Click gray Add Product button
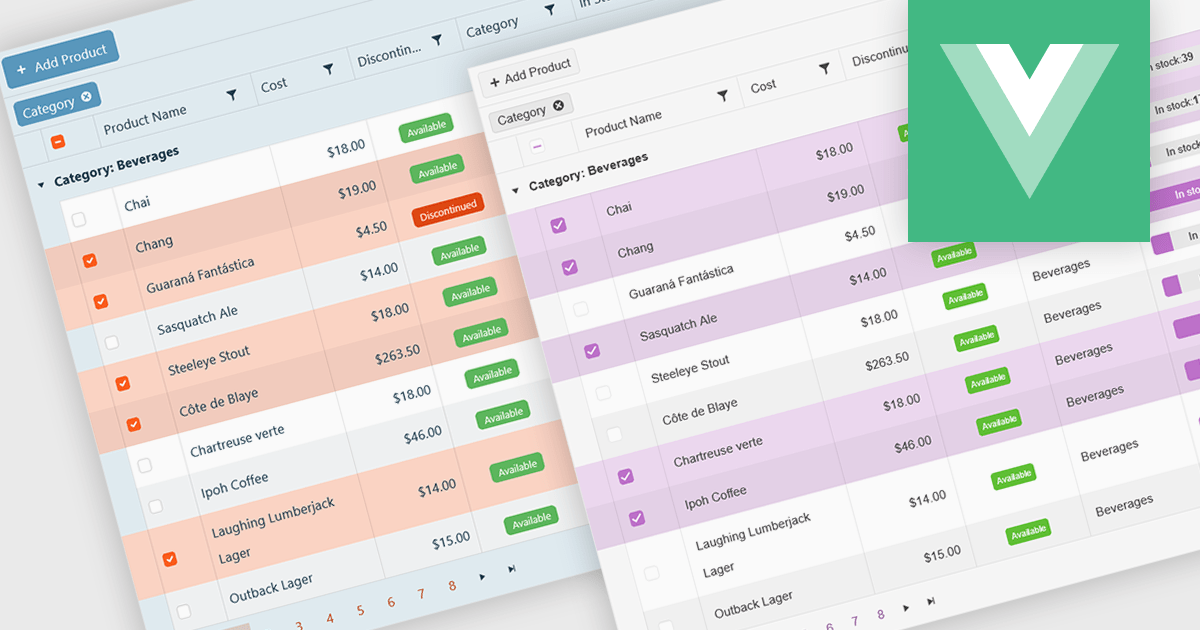 [529, 75]
